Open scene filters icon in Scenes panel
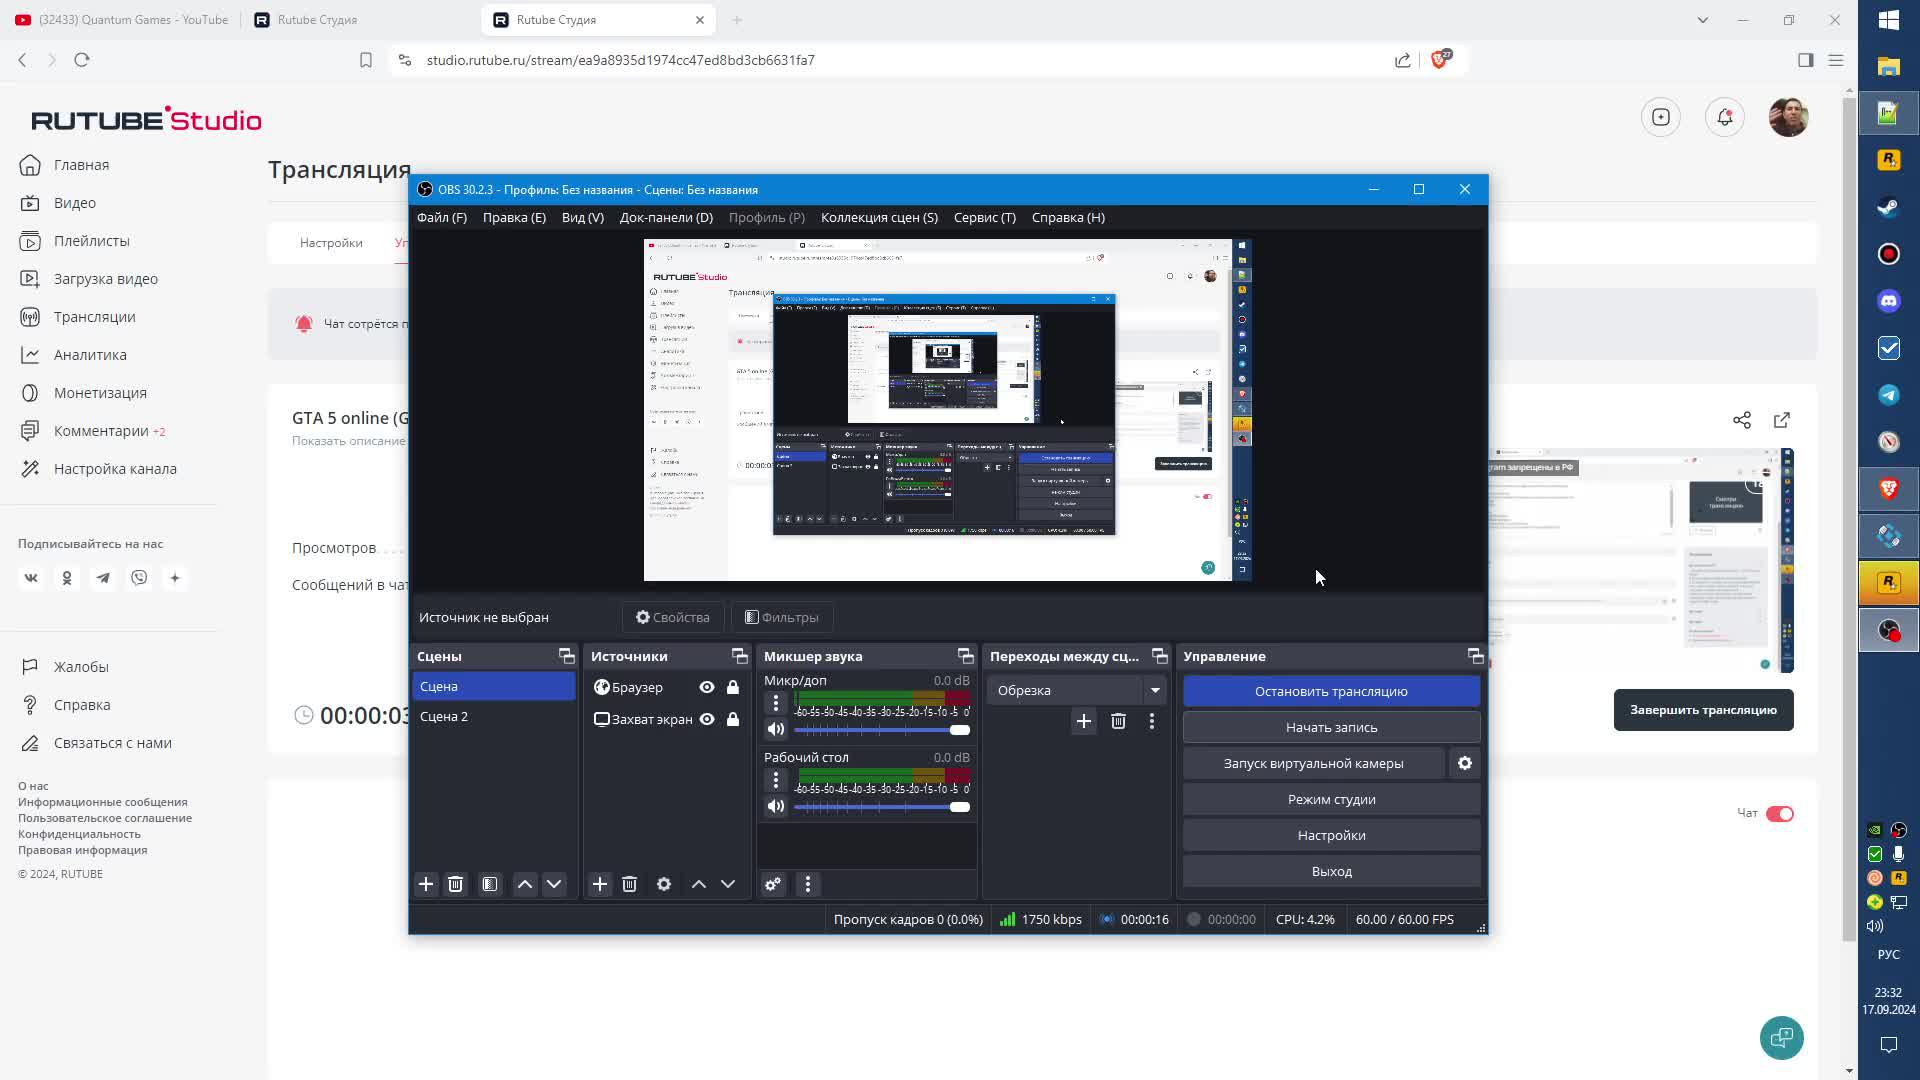Image resolution: width=1920 pixels, height=1080 pixels. click(489, 884)
